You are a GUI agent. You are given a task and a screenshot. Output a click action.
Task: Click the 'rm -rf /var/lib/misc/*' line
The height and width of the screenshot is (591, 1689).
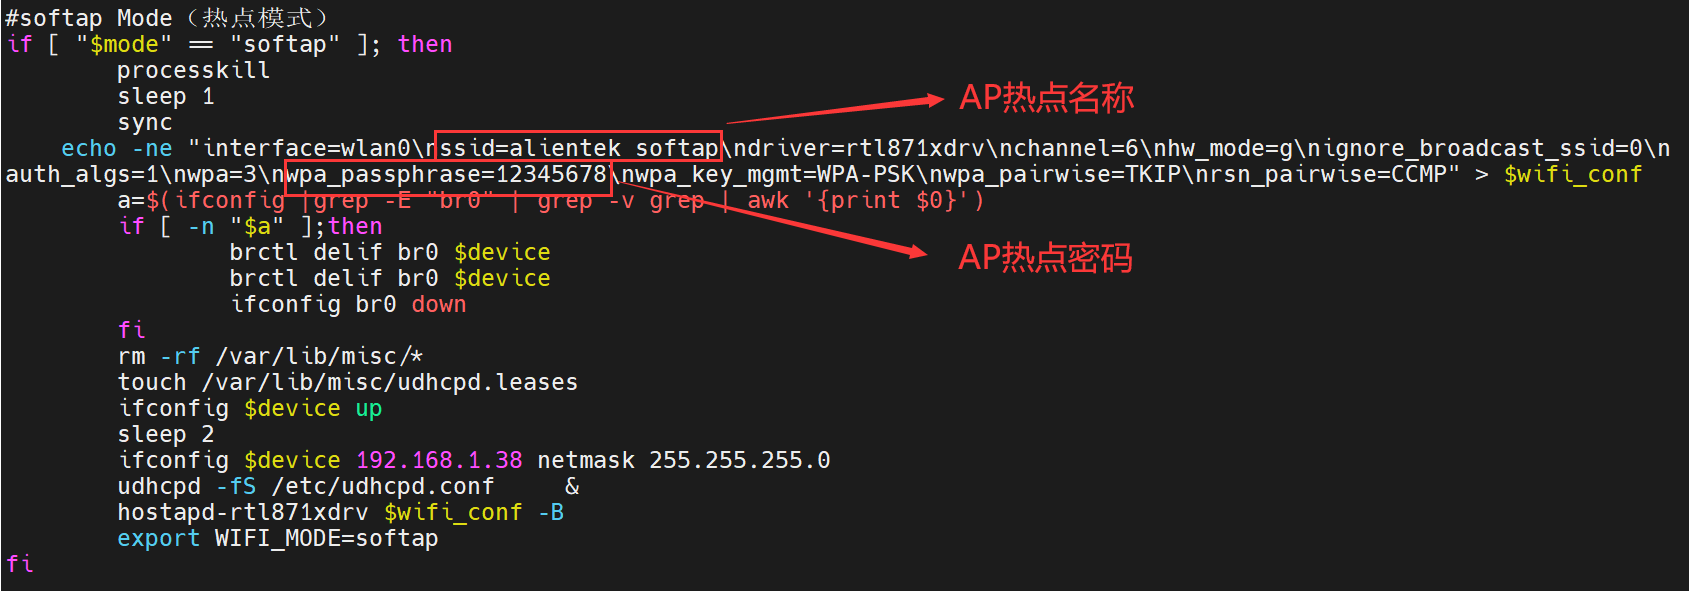click(x=270, y=356)
